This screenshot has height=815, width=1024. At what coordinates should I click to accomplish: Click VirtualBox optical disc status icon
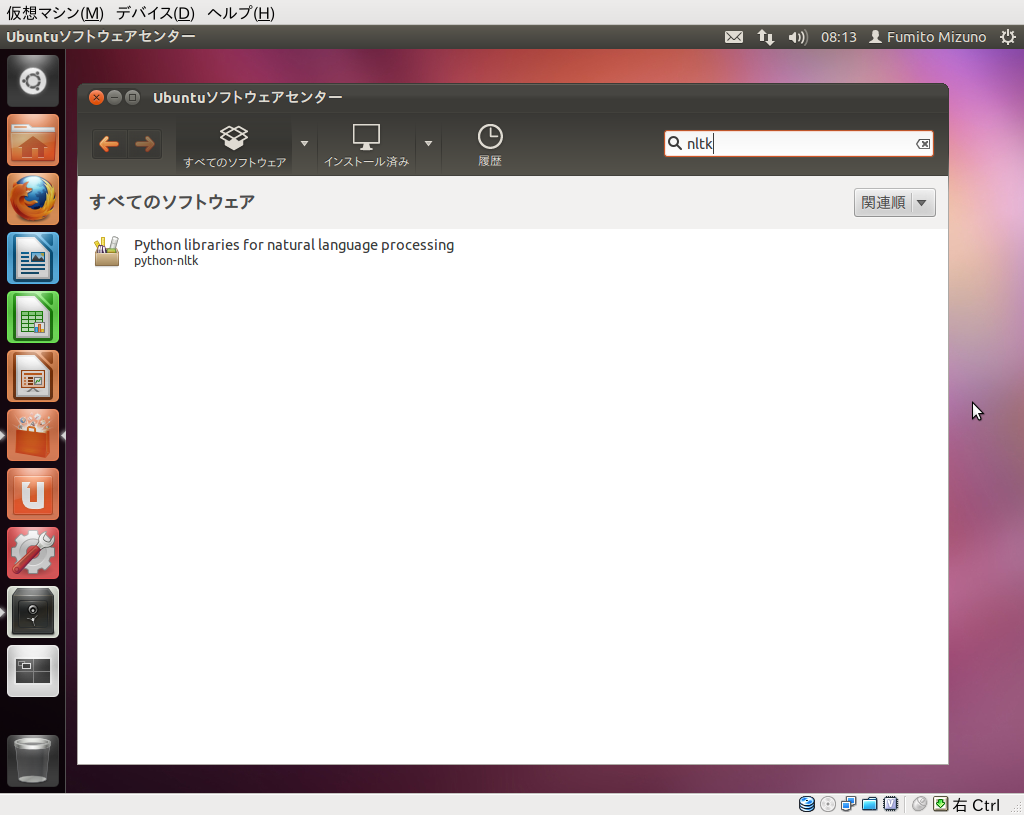[x=828, y=804]
